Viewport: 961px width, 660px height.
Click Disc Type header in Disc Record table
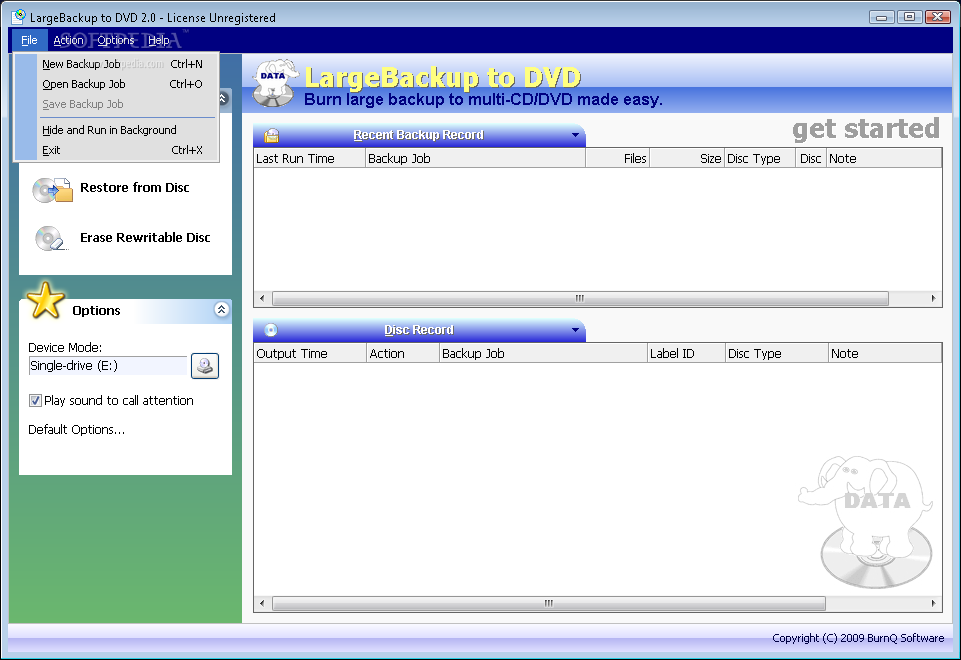[x=776, y=354]
